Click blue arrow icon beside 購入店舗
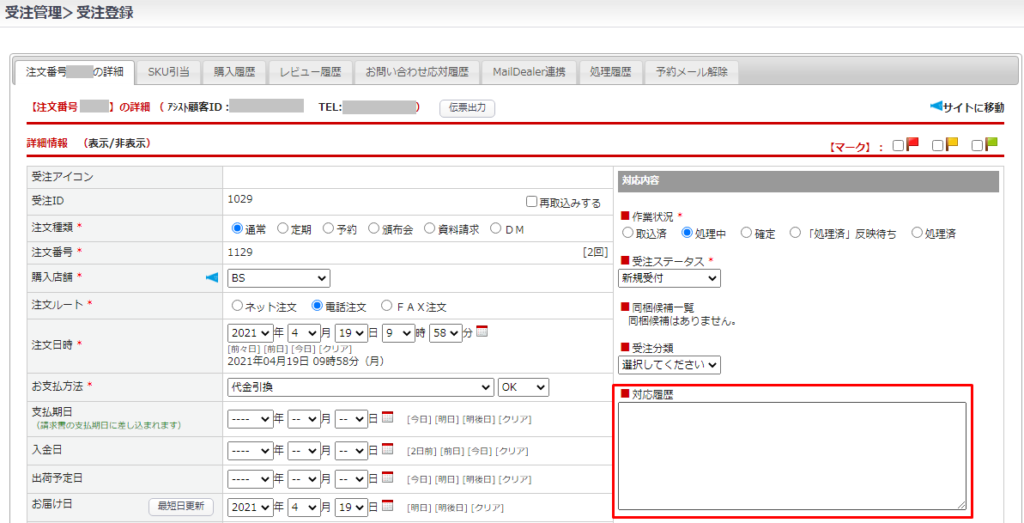Viewport: 1024px width, 523px height. pos(211,277)
